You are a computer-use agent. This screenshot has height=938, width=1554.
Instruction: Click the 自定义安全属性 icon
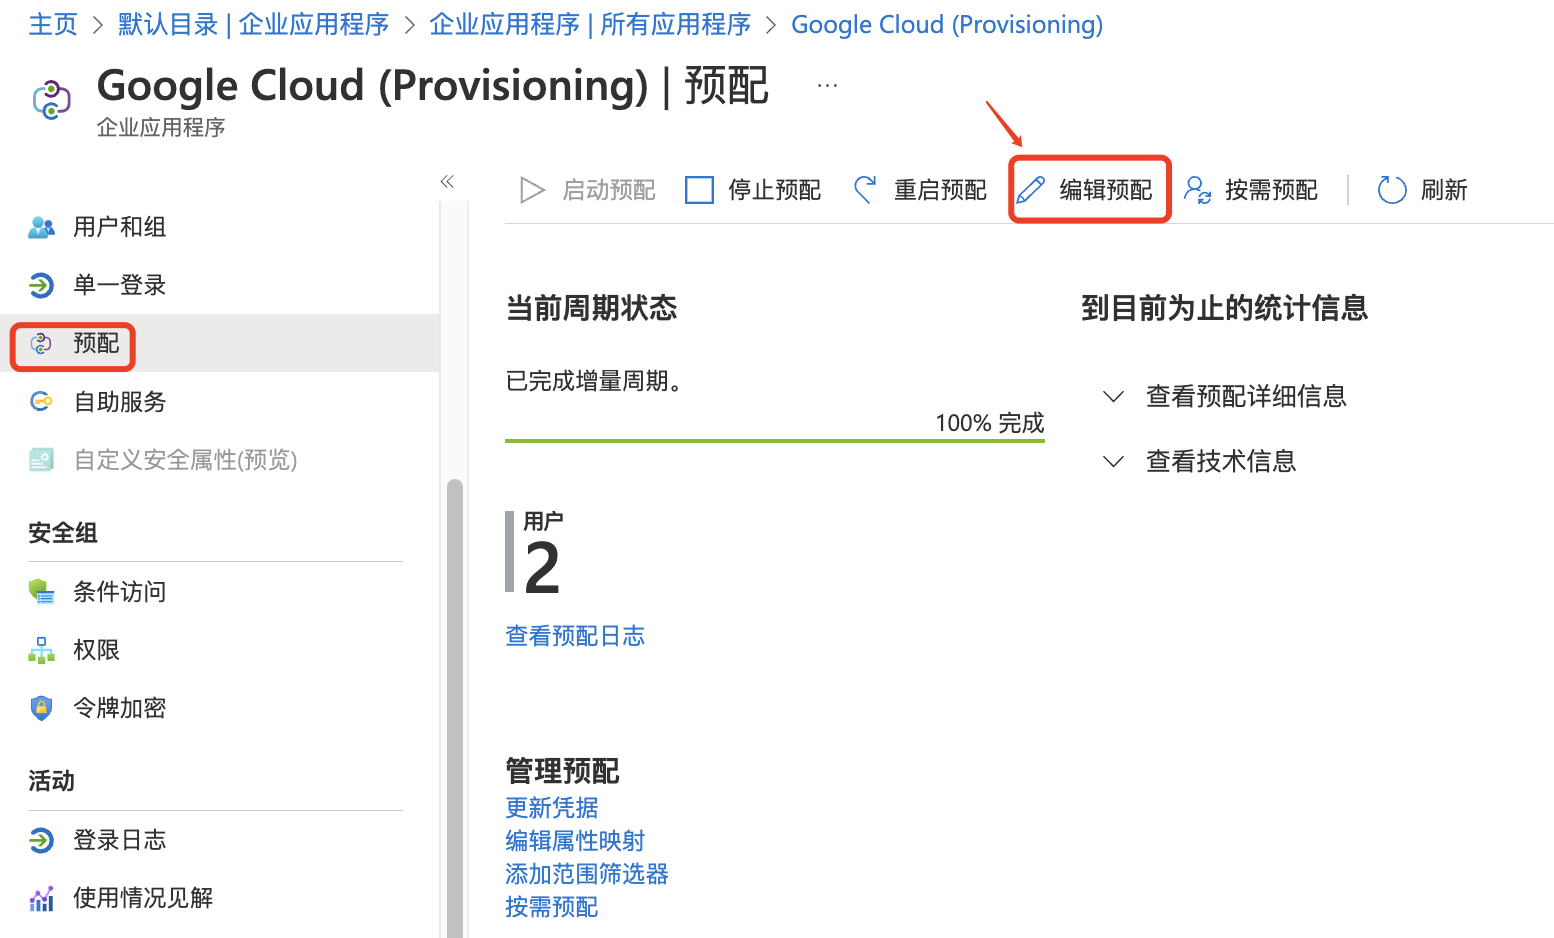tap(41, 460)
